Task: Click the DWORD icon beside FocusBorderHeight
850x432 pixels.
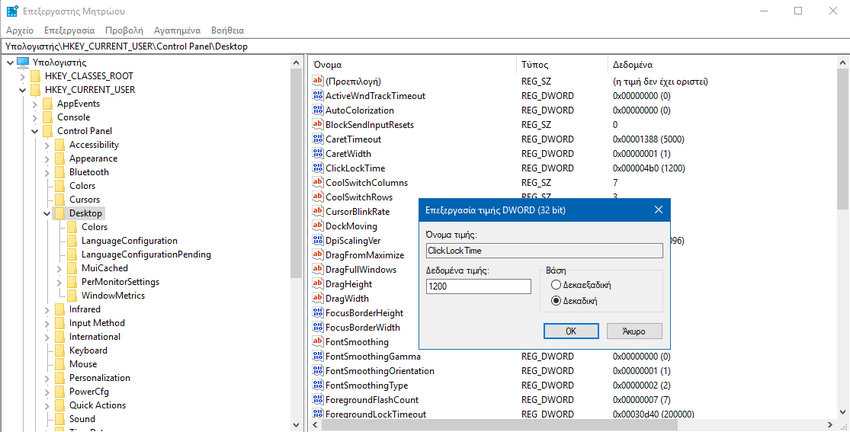Action: point(318,313)
